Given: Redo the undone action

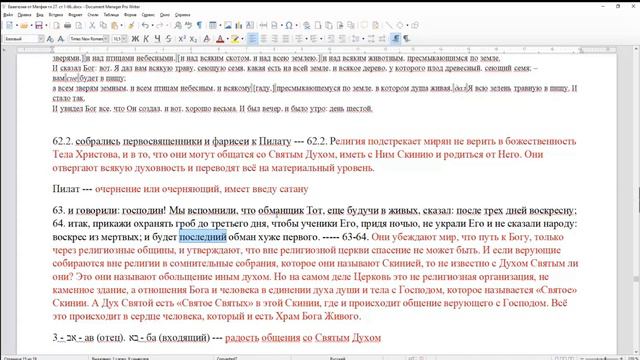Looking at the screenshot, I should coord(160,25).
